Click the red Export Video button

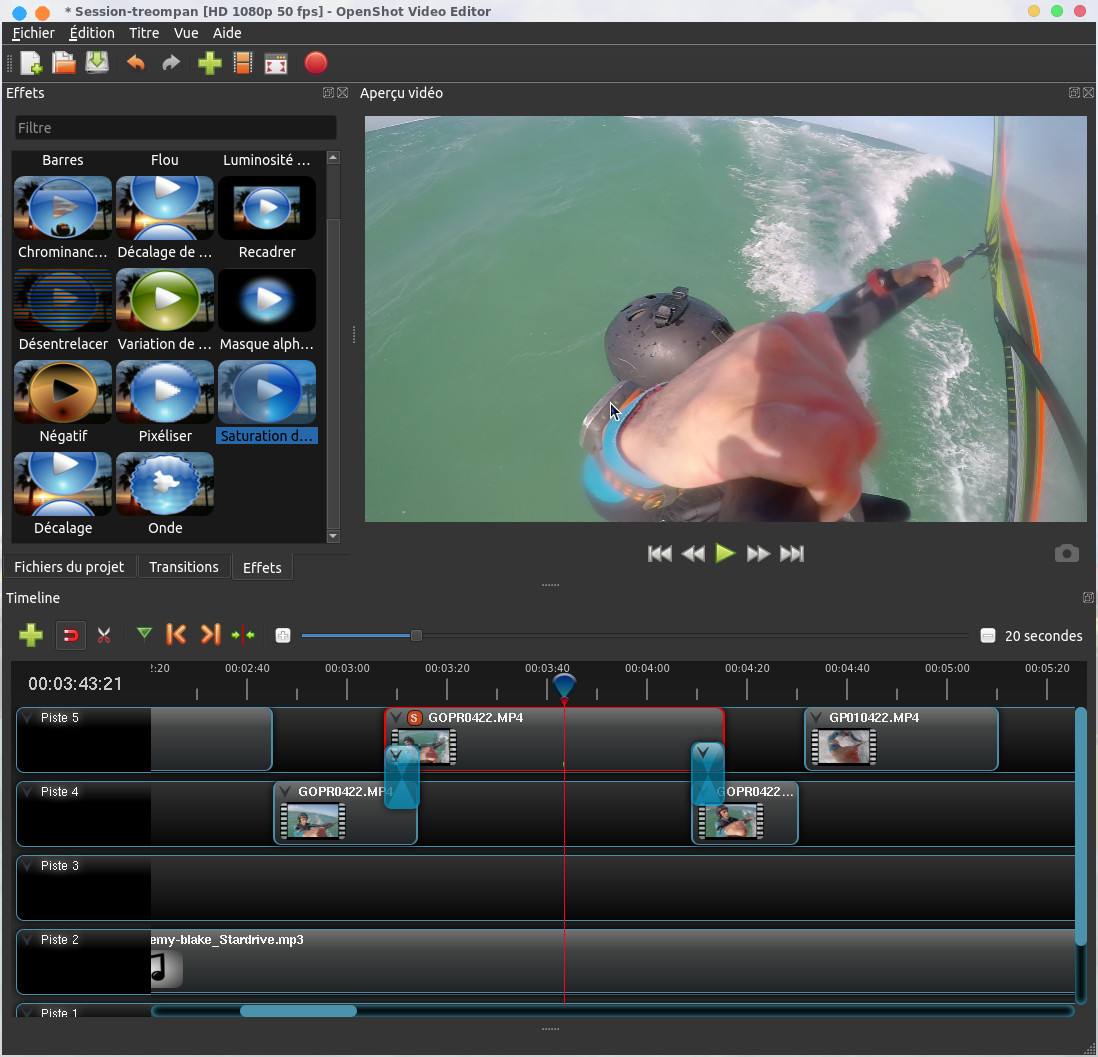315,64
